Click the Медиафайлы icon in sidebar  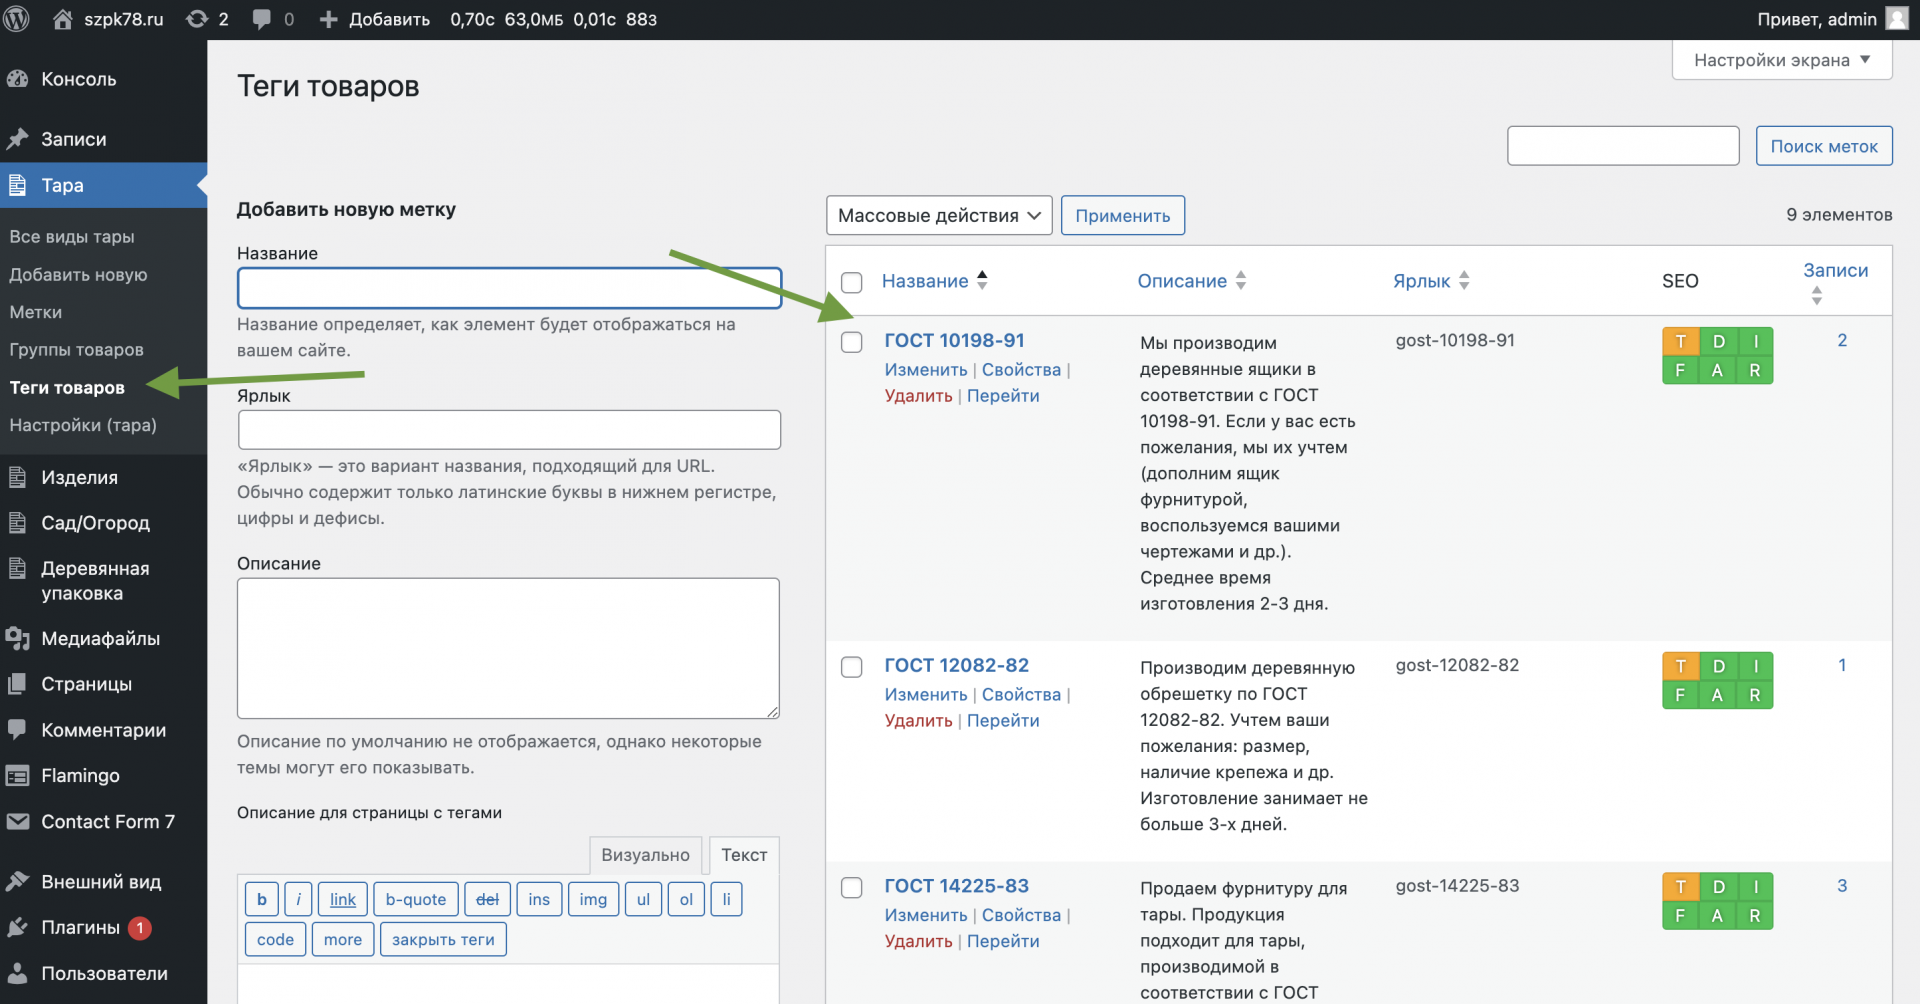[18, 638]
